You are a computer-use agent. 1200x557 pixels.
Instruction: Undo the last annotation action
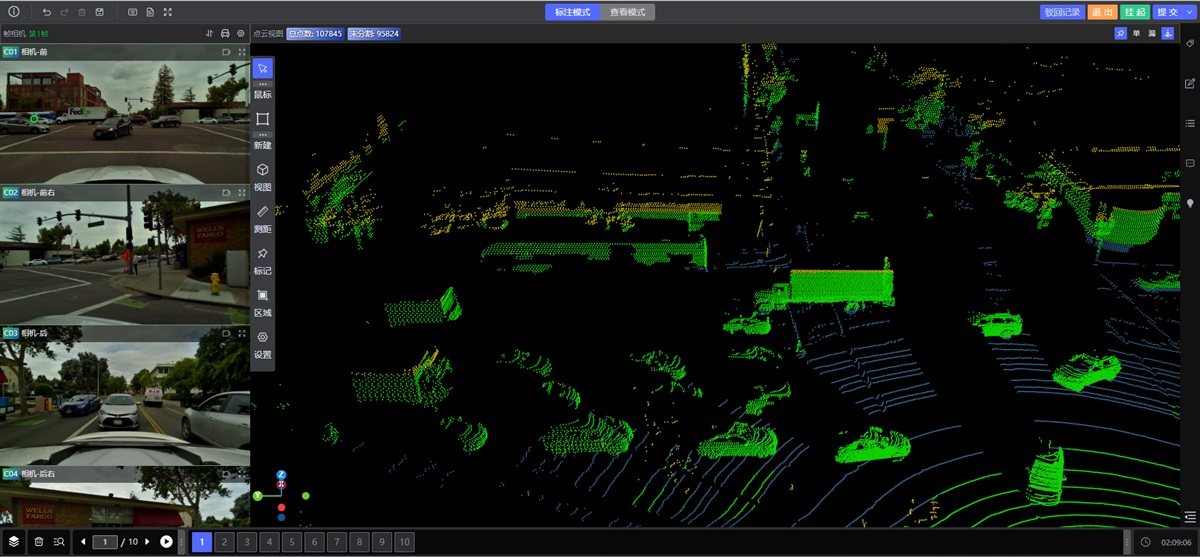[47, 12]
